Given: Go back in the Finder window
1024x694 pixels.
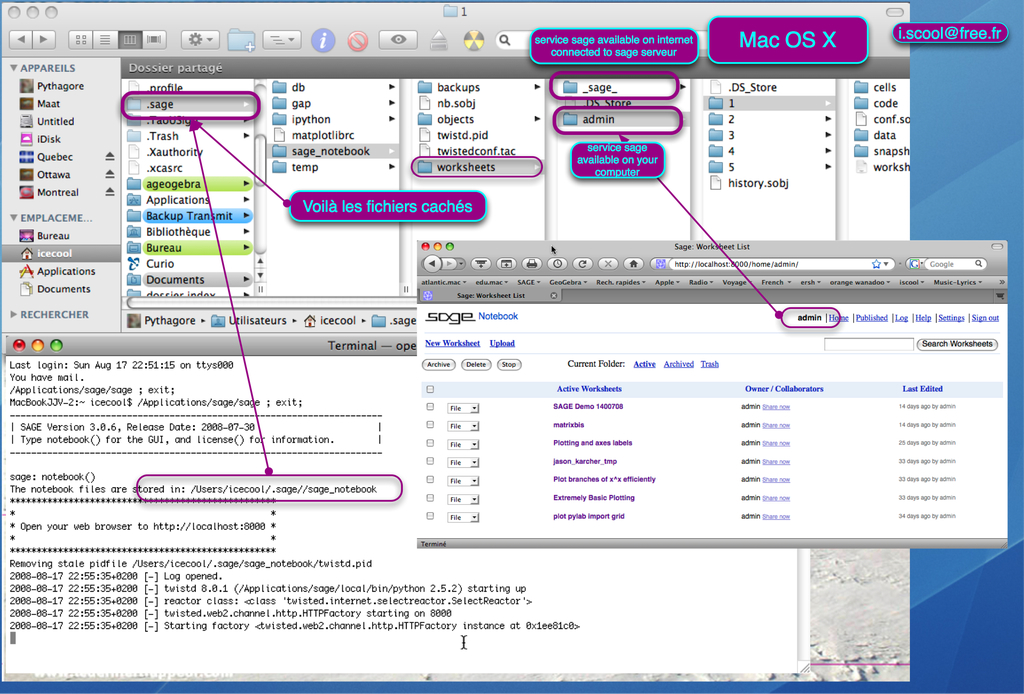Looking at the screenshot, I should (21, 40).
